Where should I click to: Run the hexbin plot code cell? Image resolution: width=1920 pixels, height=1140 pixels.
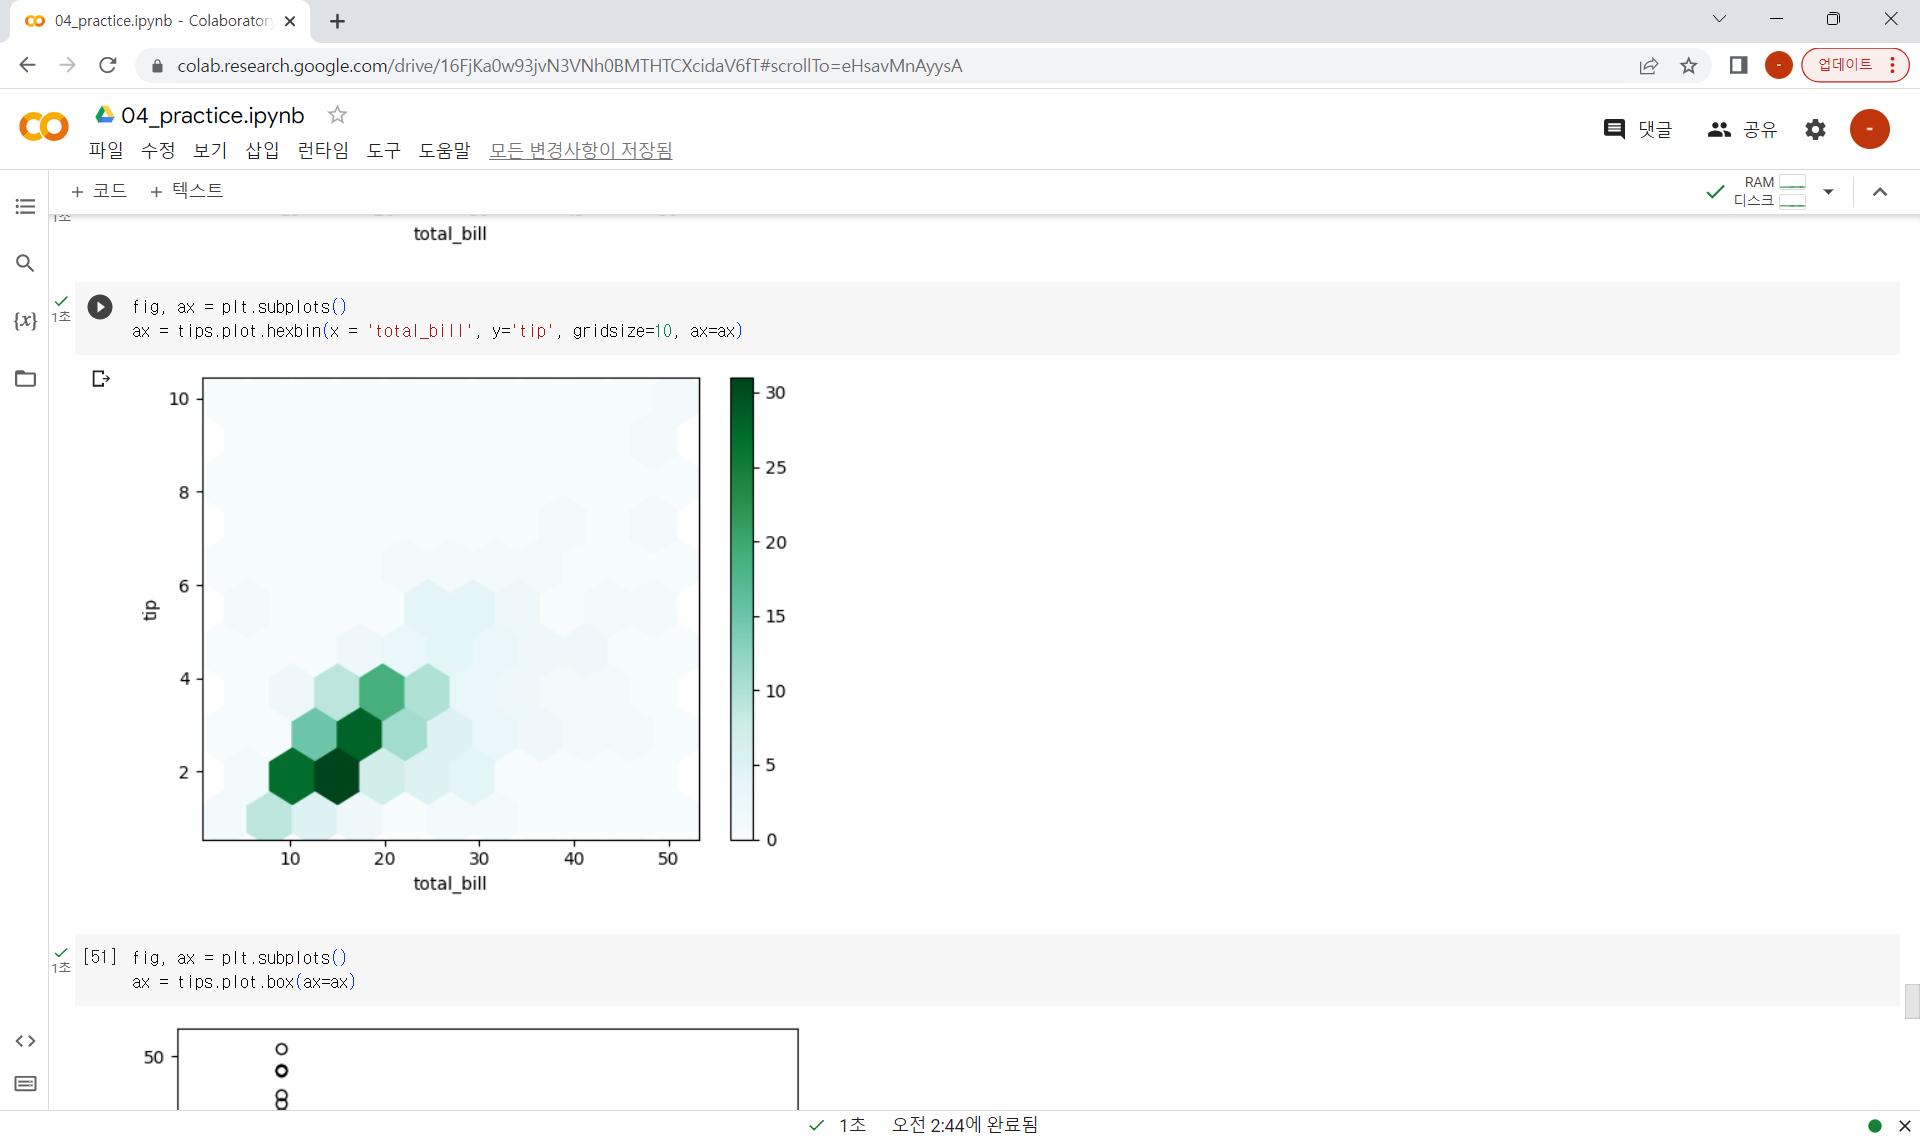(x=100, y=307)
